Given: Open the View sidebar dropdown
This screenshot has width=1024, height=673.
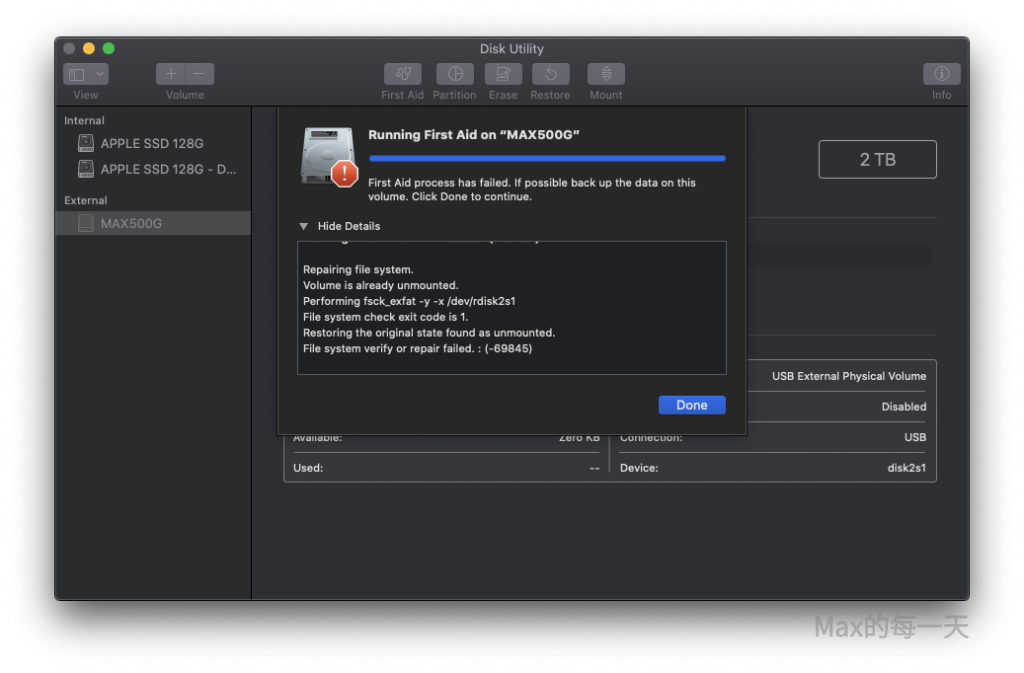Looking at the screenshot, I should [x=86, y=74].
